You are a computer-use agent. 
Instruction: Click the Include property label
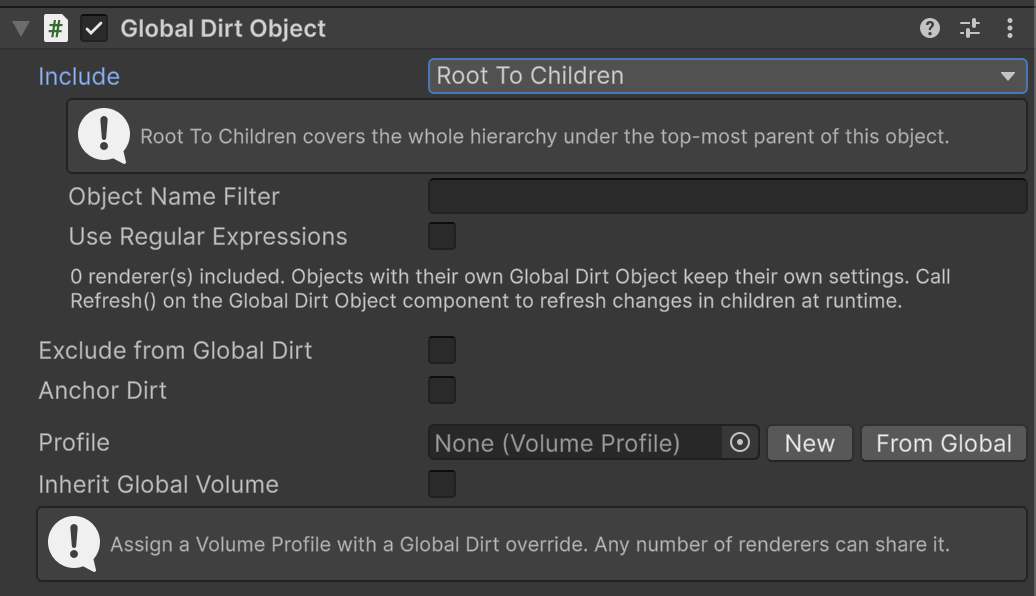pyautogui.click(x=79, y=77)
